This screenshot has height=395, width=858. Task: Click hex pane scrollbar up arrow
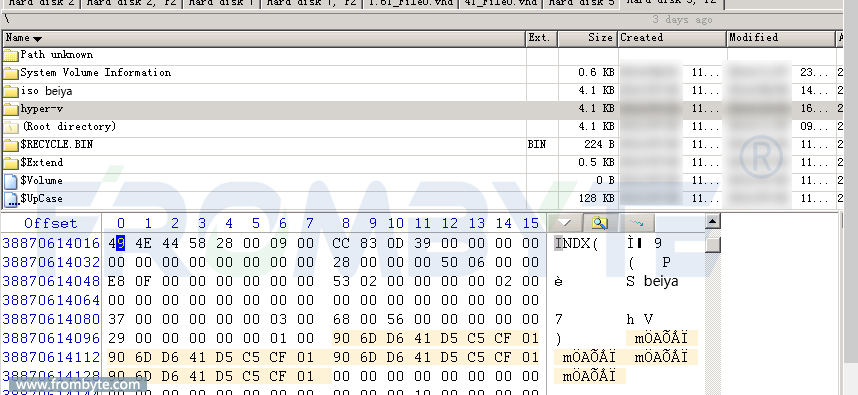[712, 221]
